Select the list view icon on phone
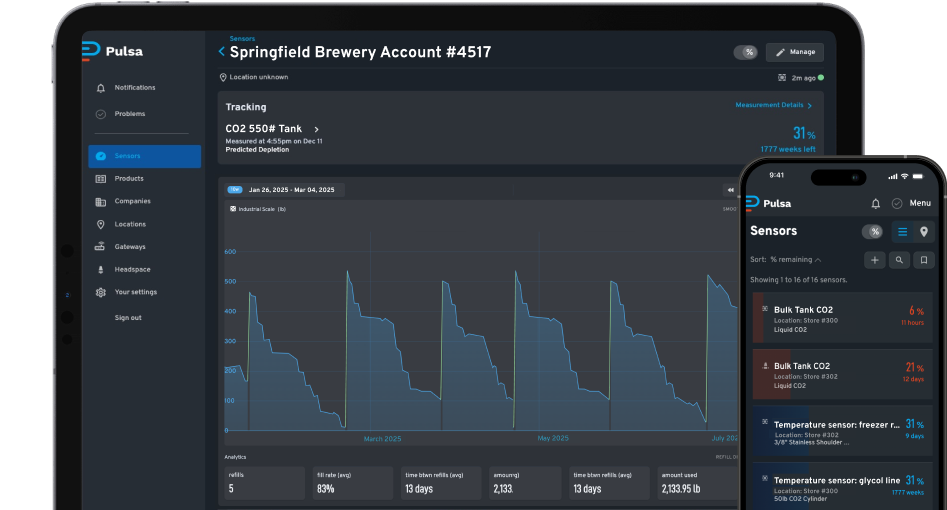This screenshot has height=510, width=947. click(902, 232)
